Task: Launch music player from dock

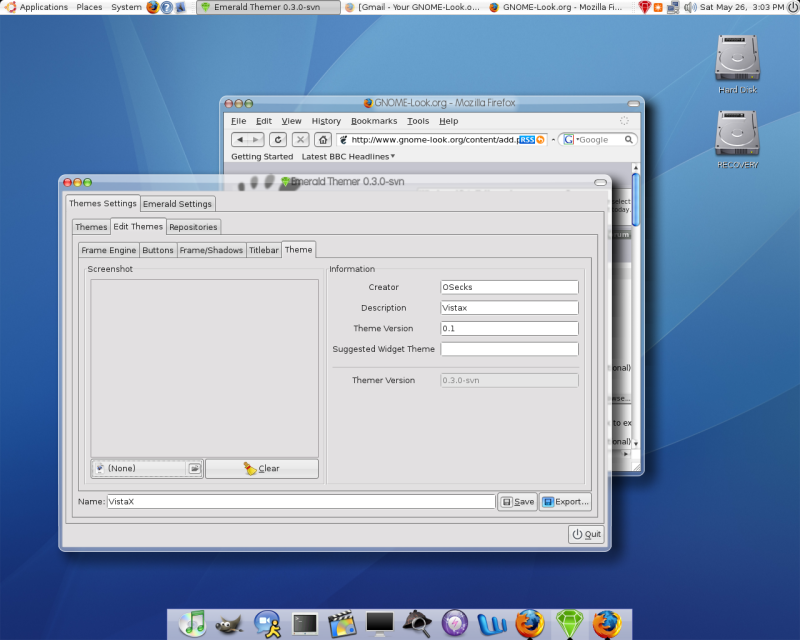Action: click(x=192, y=624)
